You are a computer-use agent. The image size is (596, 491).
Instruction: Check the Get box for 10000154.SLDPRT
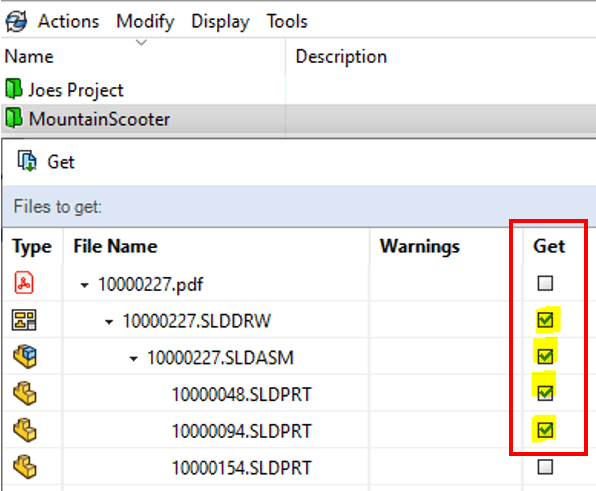coord(545,466)
